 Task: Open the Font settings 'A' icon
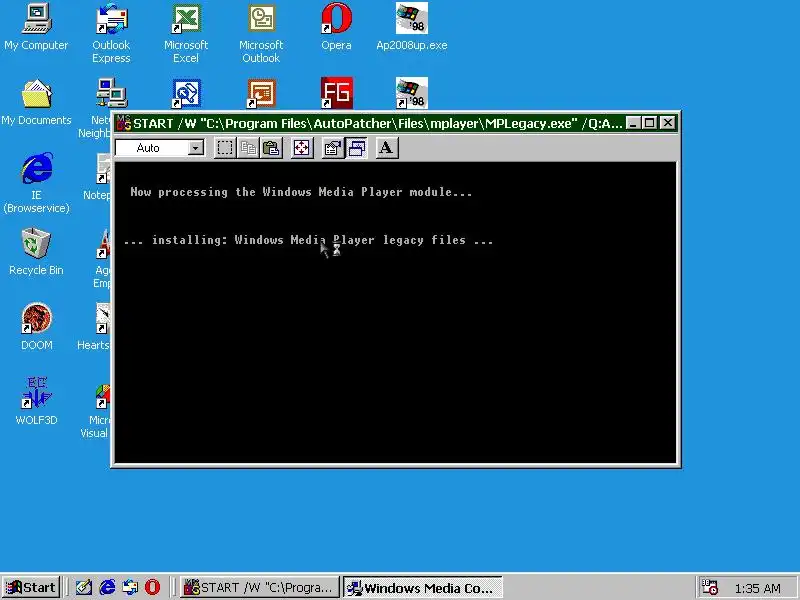click(387, 148)
